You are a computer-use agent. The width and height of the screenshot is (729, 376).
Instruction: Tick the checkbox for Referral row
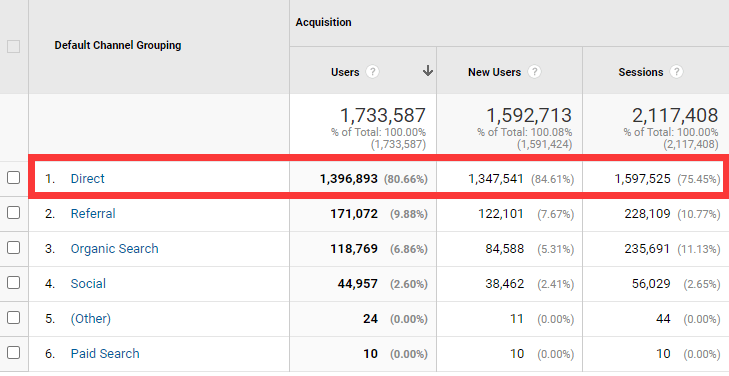tap(13, 213)
